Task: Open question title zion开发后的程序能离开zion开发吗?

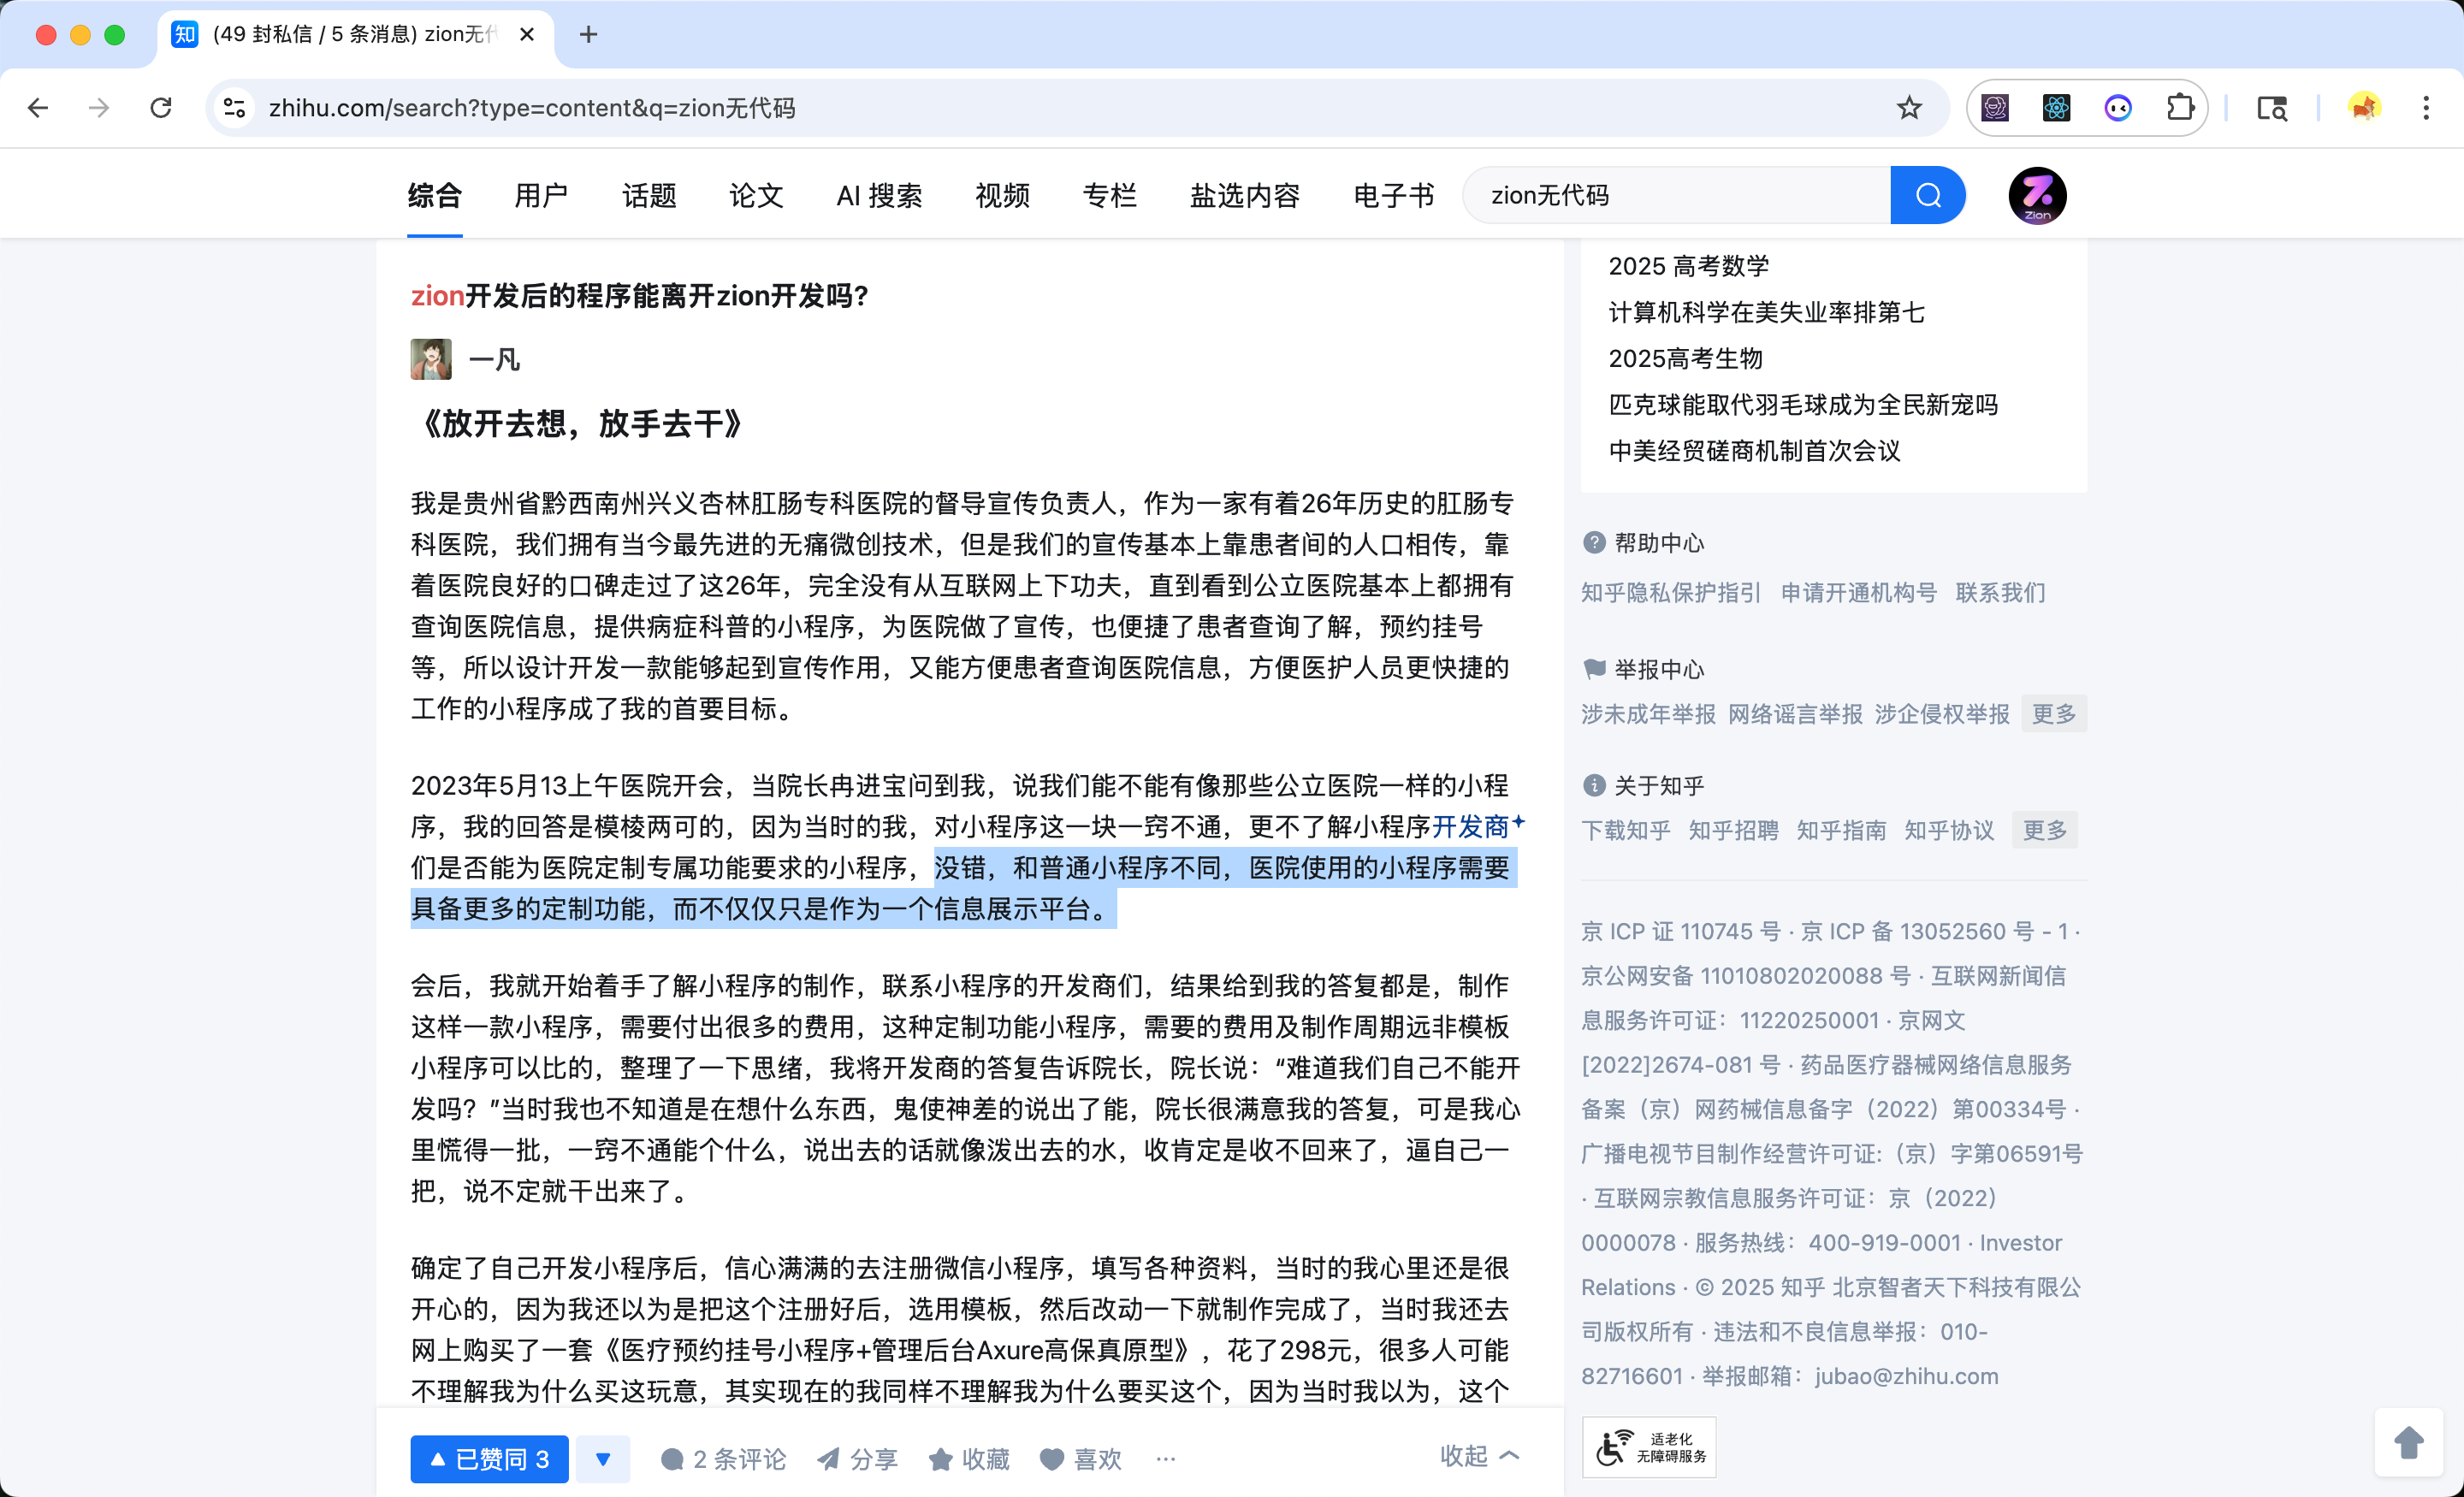Action: (x=640, y=296)
